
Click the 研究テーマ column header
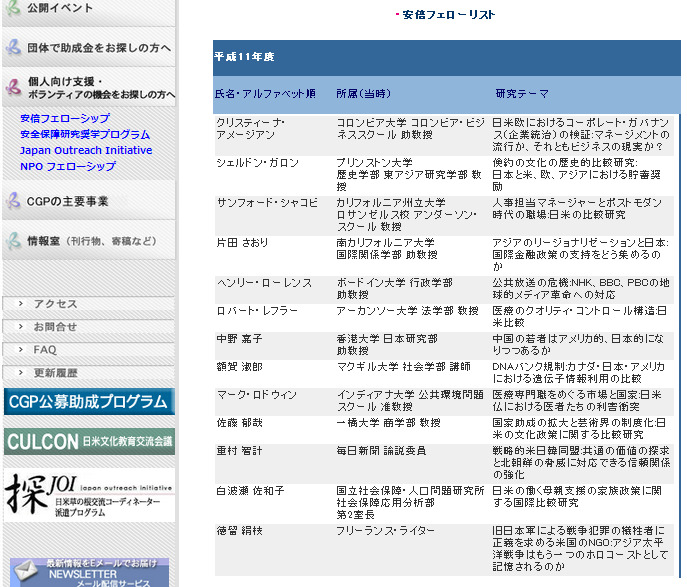tap(522, 94)
